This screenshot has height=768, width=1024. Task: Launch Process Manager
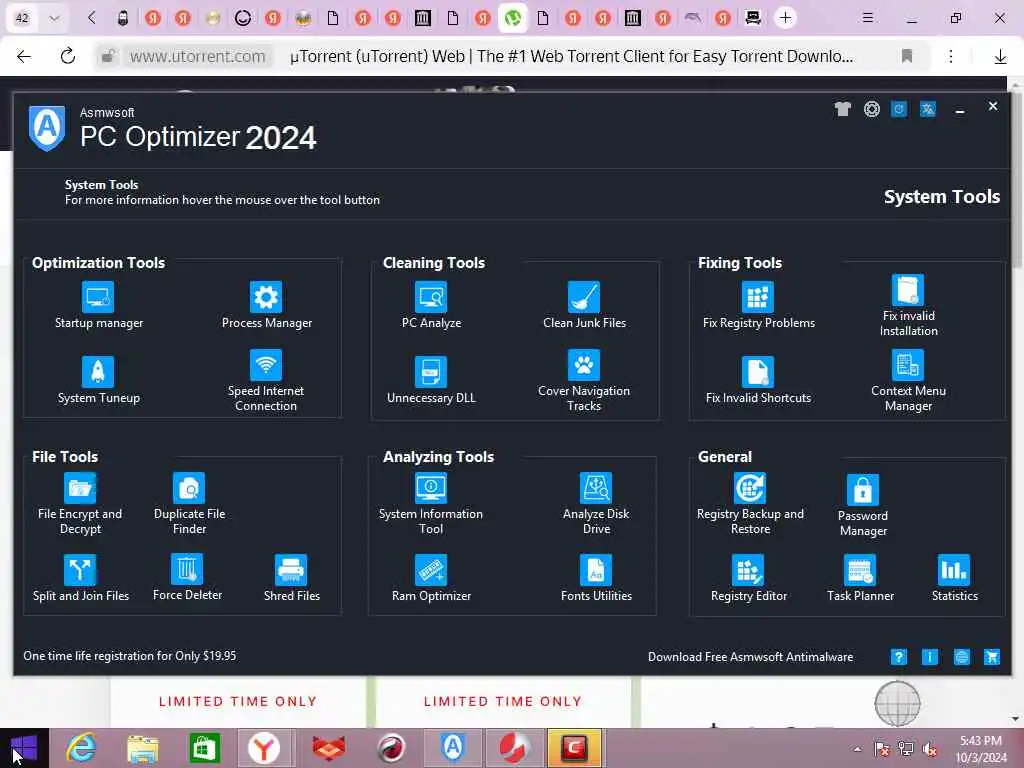pyautogui.click(x=266, y=305)
